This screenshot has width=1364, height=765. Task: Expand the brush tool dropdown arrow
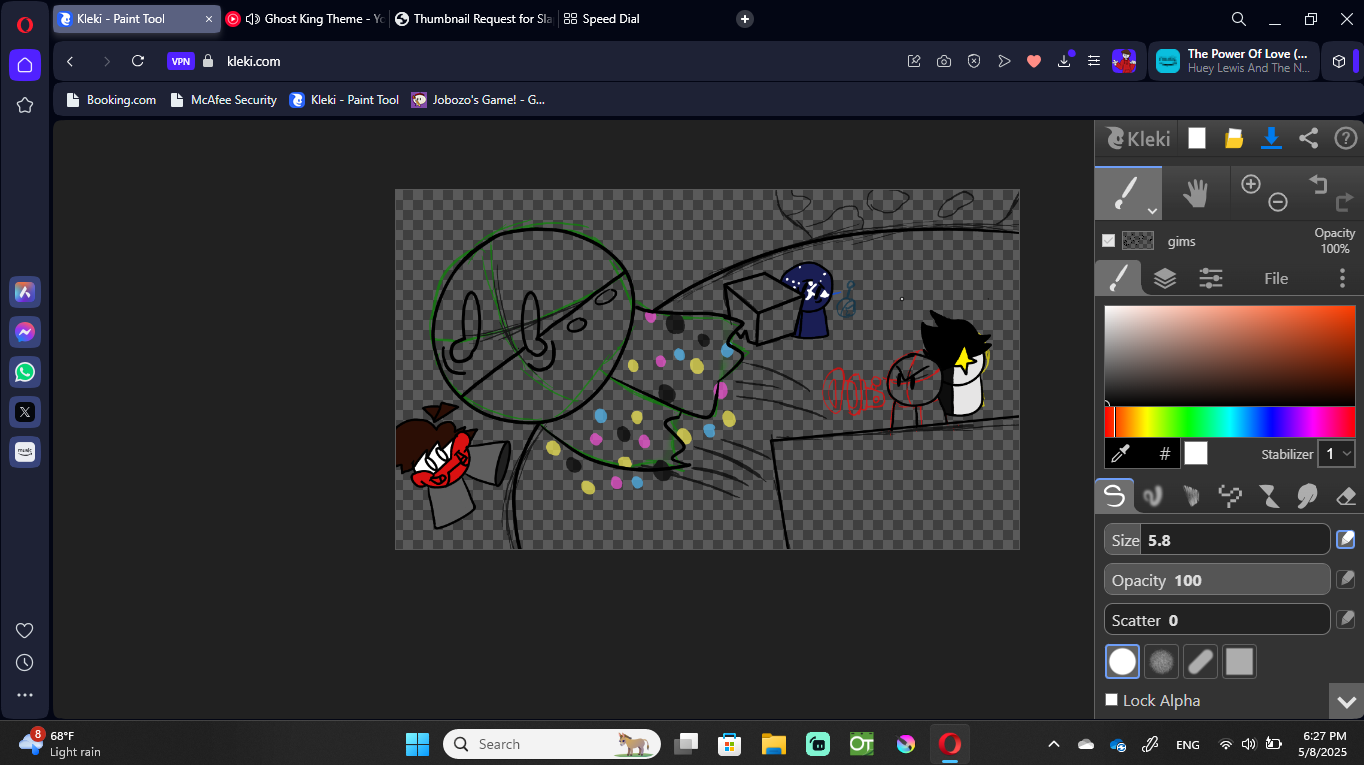(1152, 211)
